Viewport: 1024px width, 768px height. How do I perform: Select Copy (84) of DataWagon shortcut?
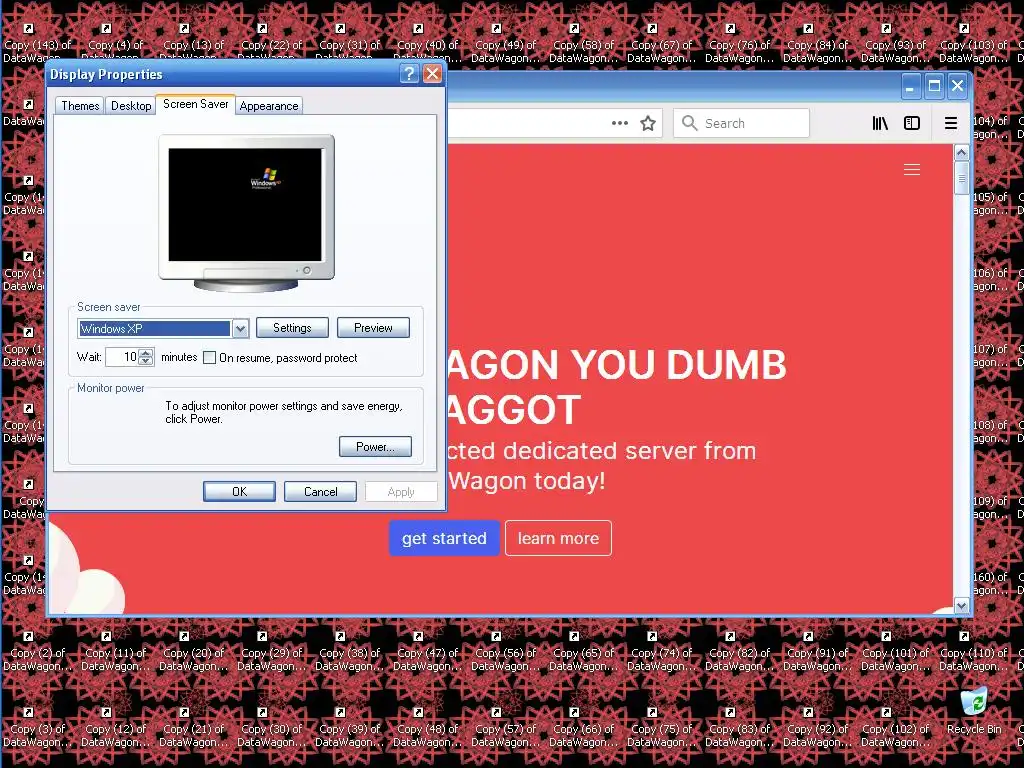coord(817,43)
